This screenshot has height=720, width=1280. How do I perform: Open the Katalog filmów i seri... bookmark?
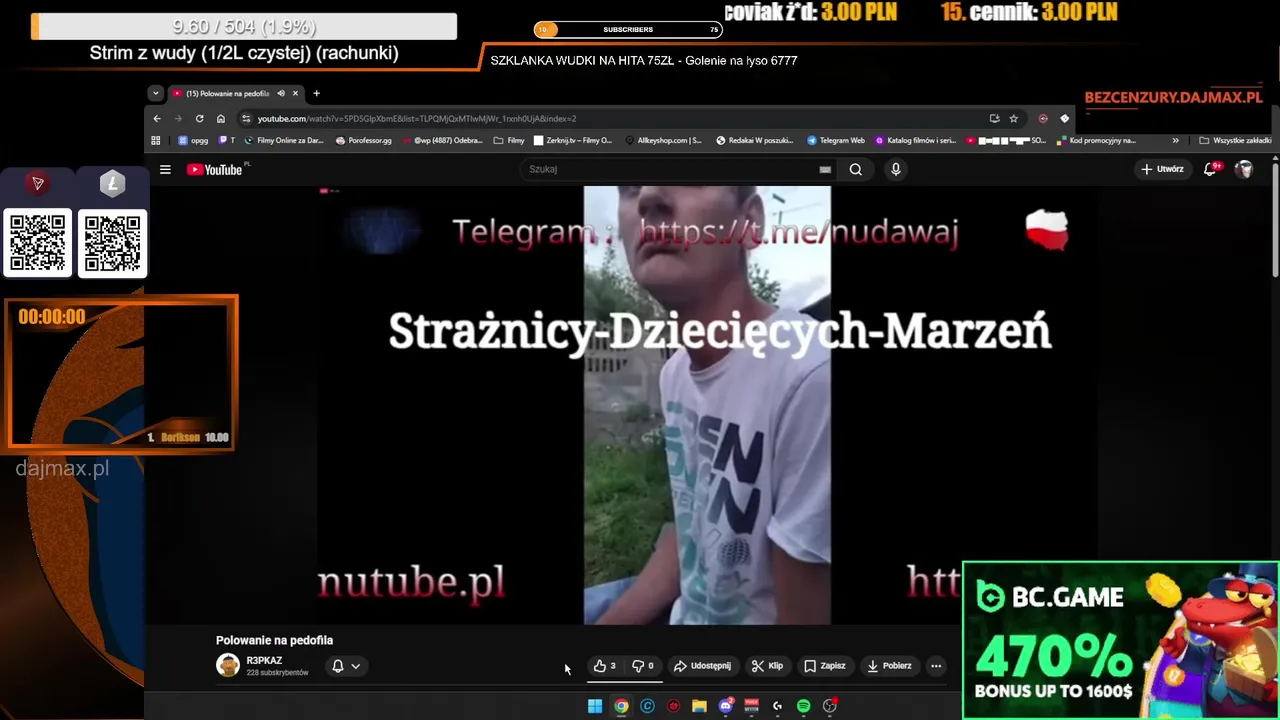[x=916, y=141]
